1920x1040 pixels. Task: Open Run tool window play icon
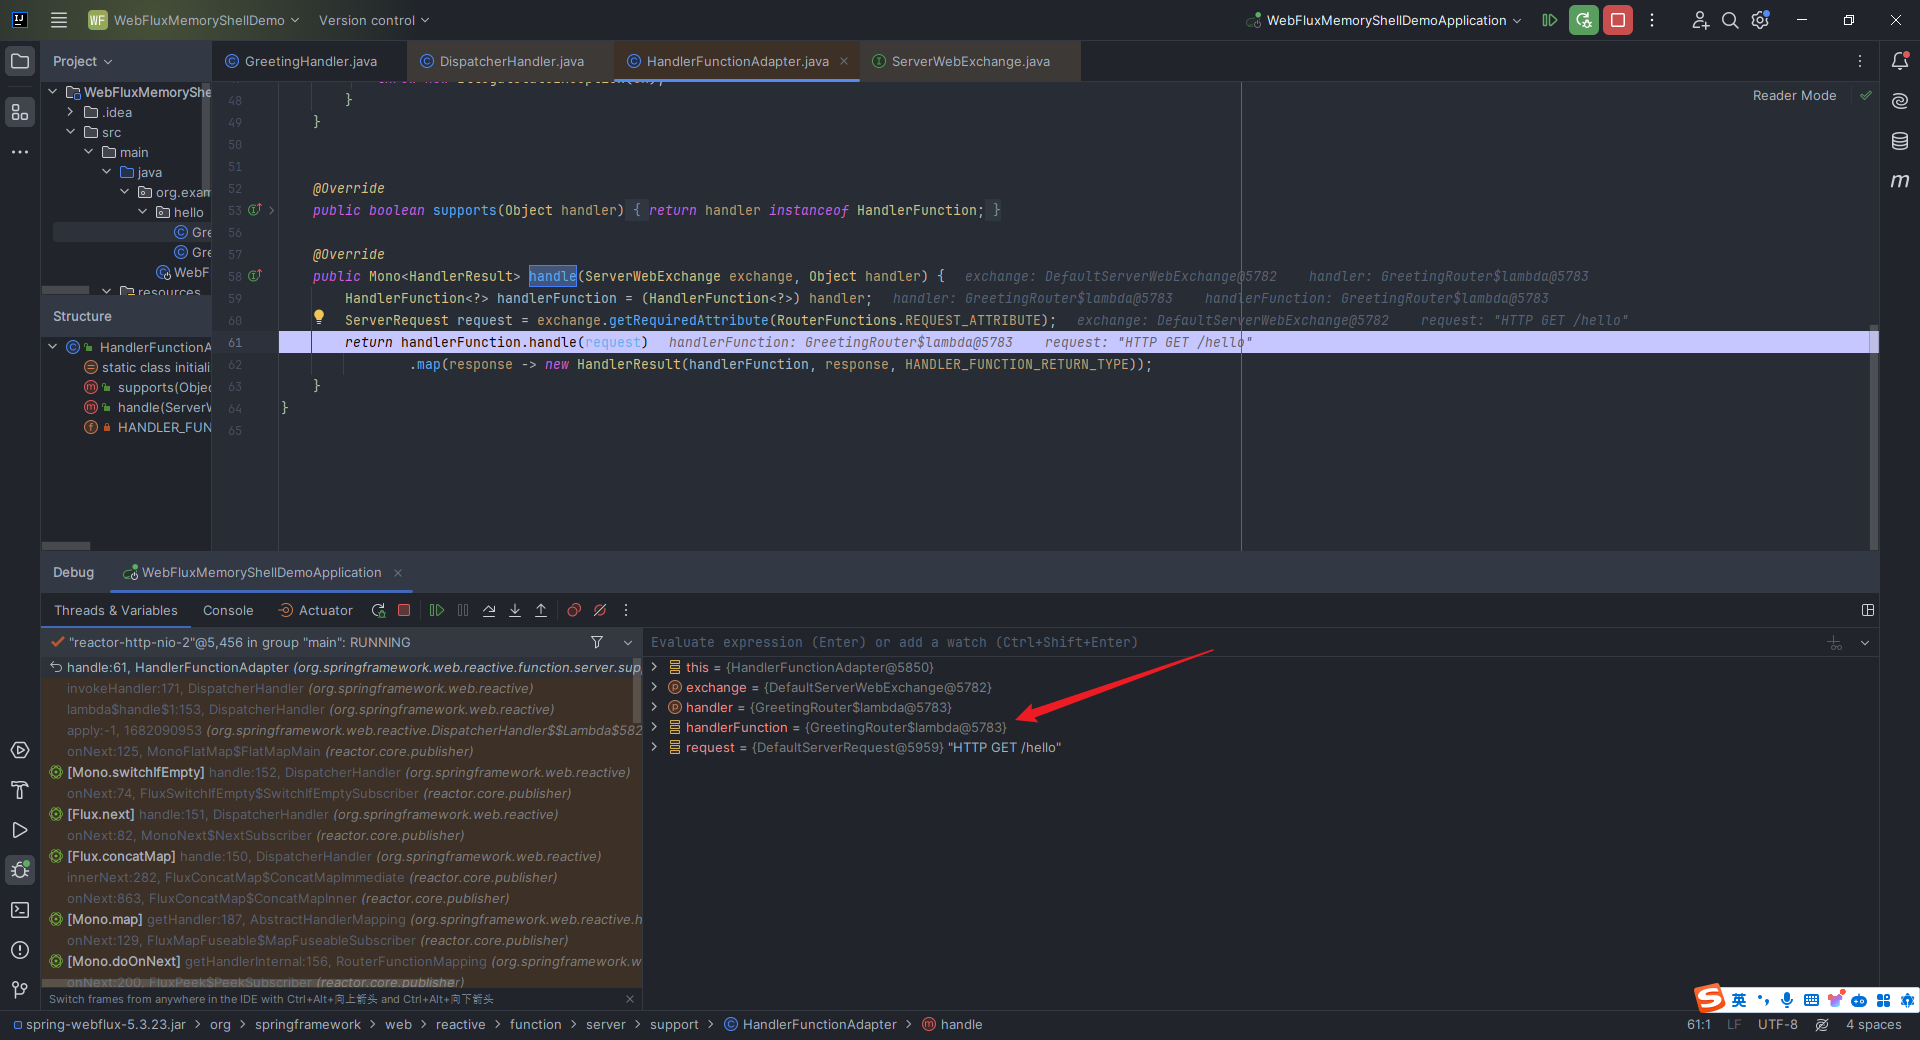pyautogui.click(x=20, y=830)
